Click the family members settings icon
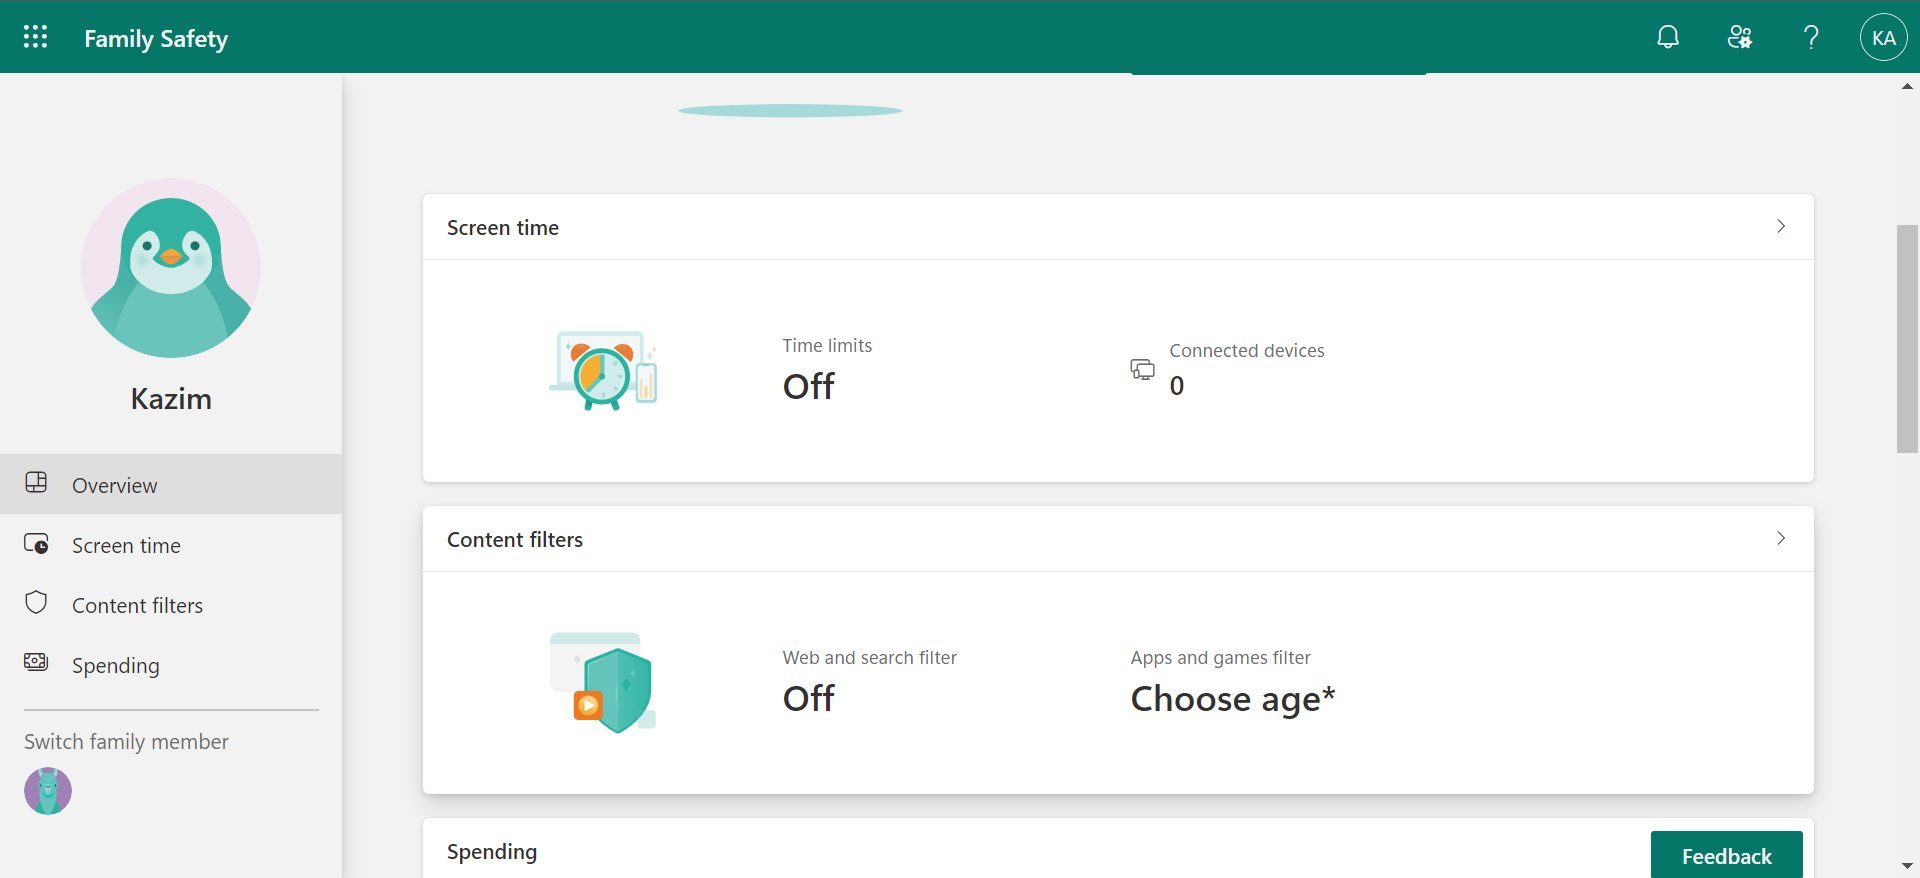1920x878 pixels. [1739, 37]
